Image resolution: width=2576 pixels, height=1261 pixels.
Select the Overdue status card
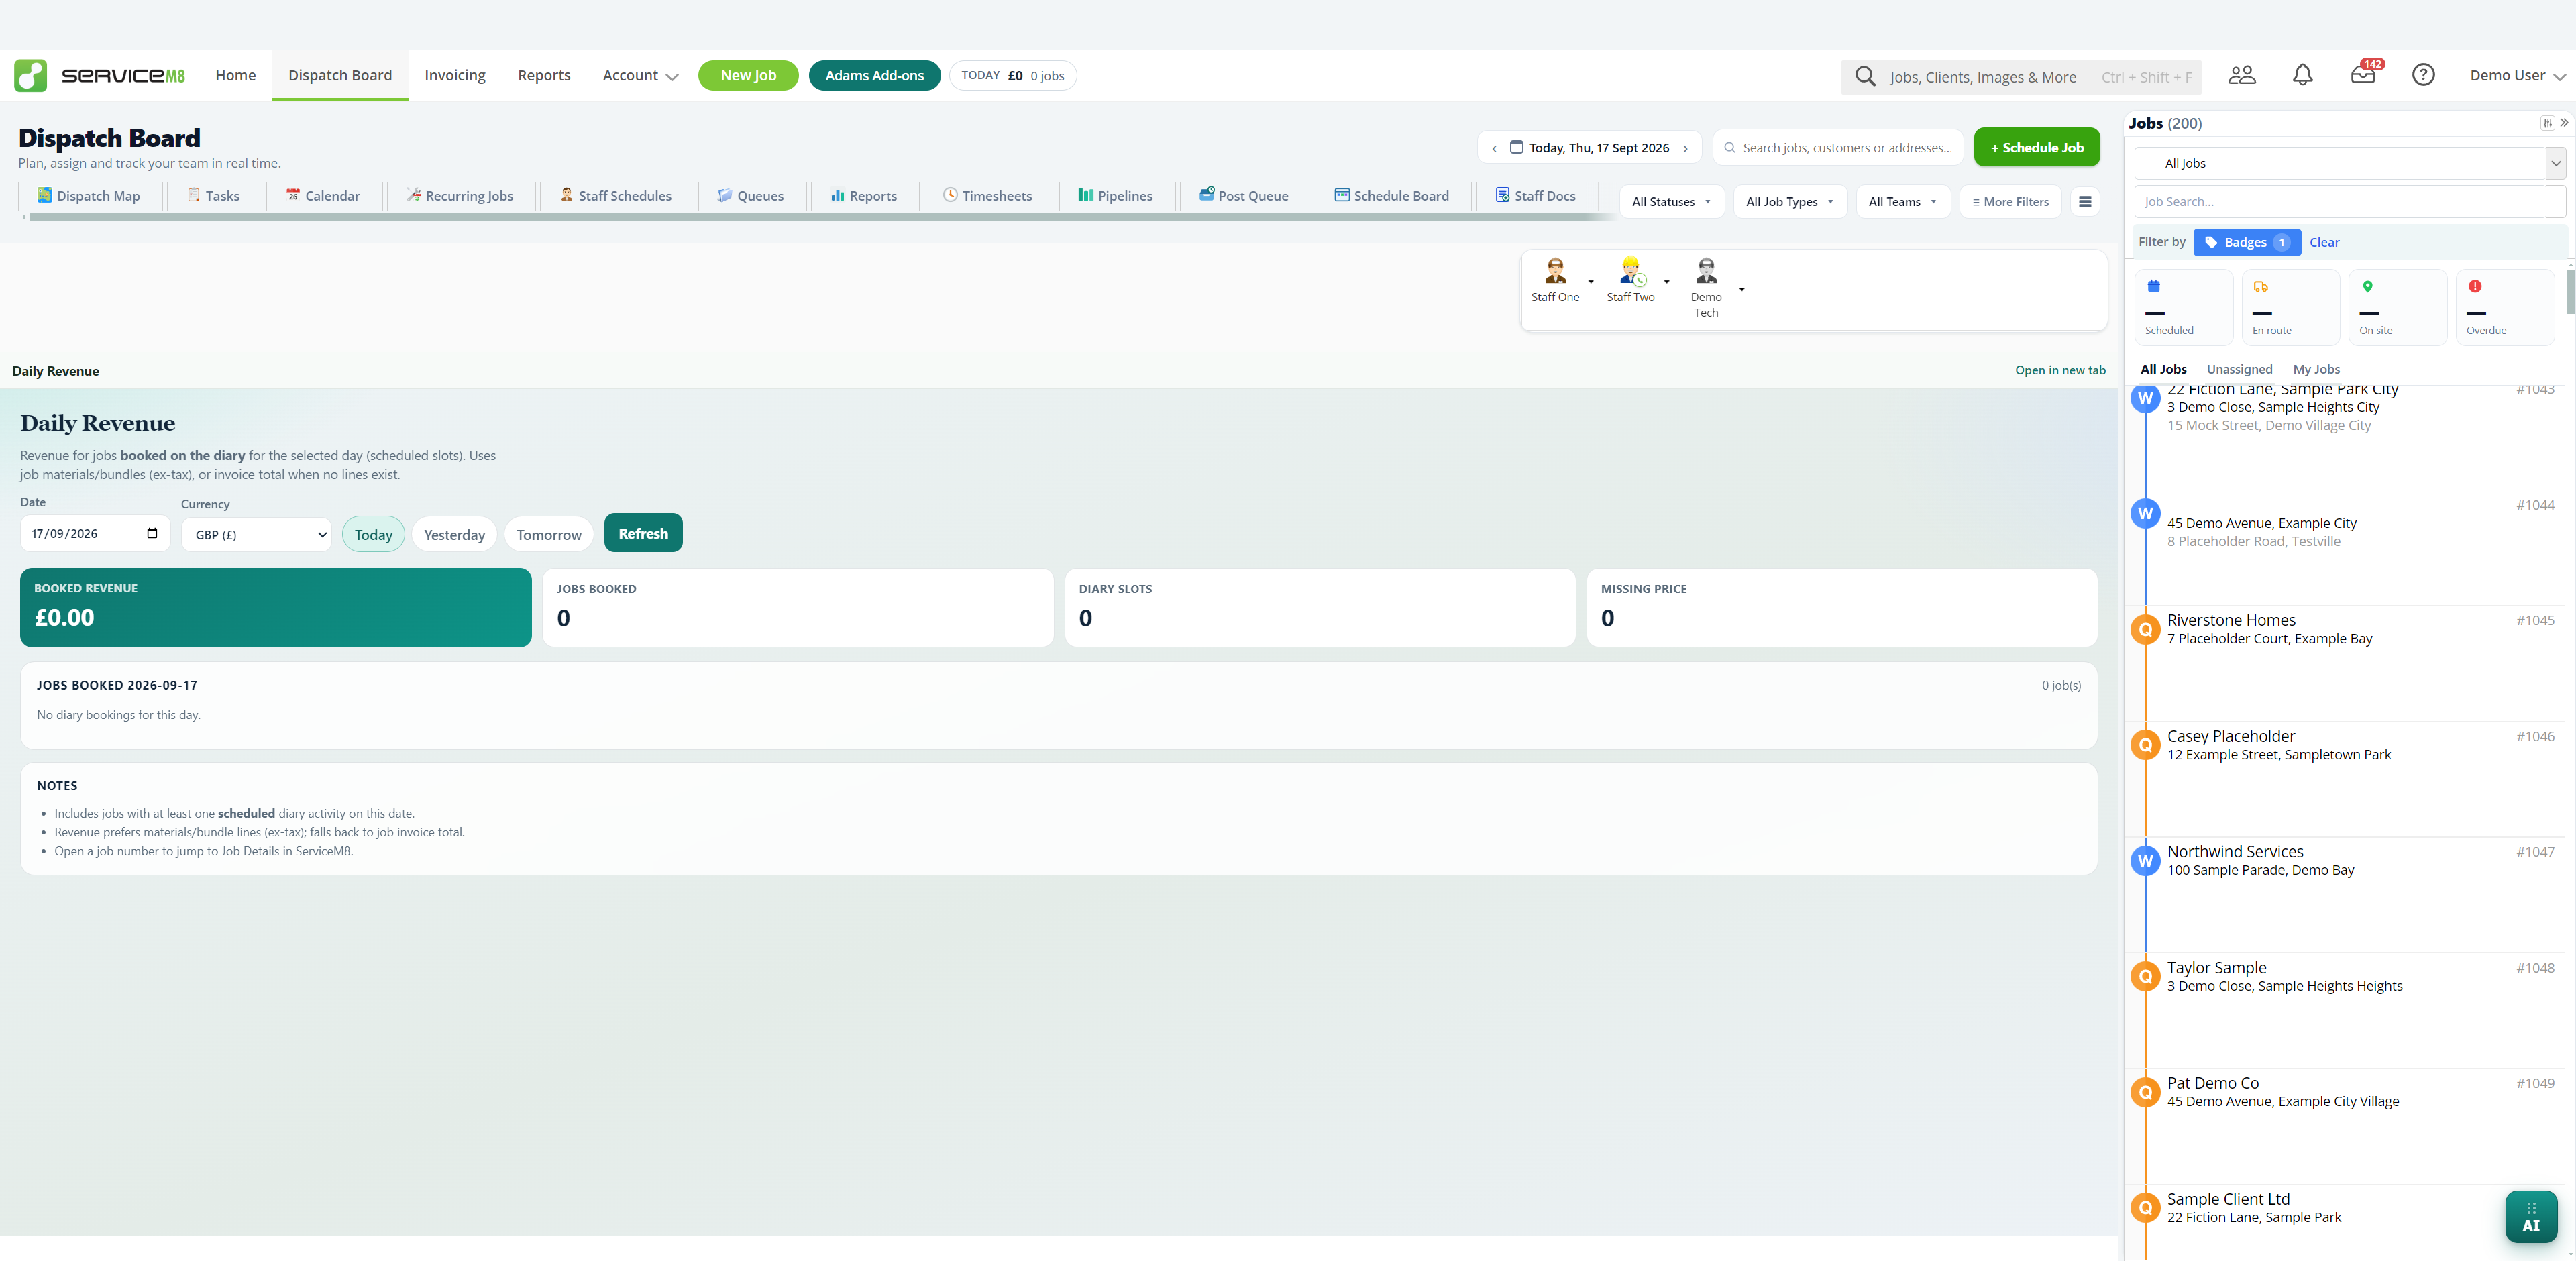[x=2504, y=308]
